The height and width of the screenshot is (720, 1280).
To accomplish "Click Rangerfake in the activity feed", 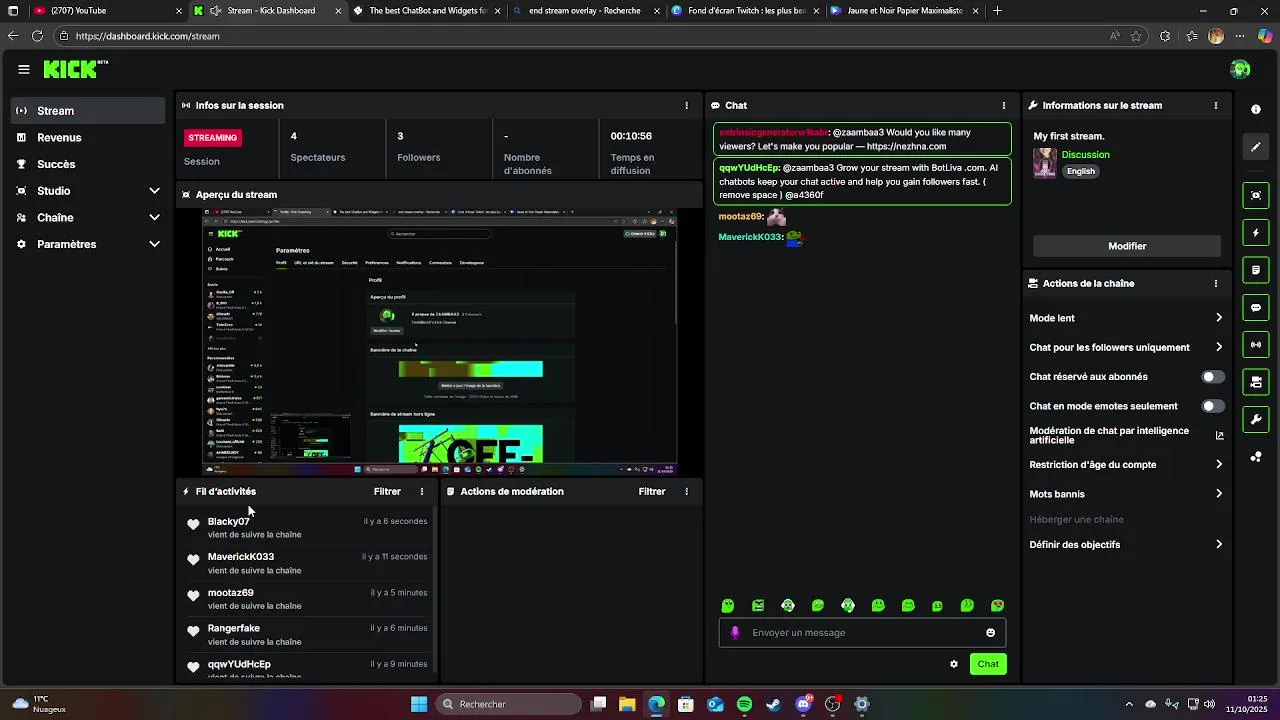I will pos(234,628).
